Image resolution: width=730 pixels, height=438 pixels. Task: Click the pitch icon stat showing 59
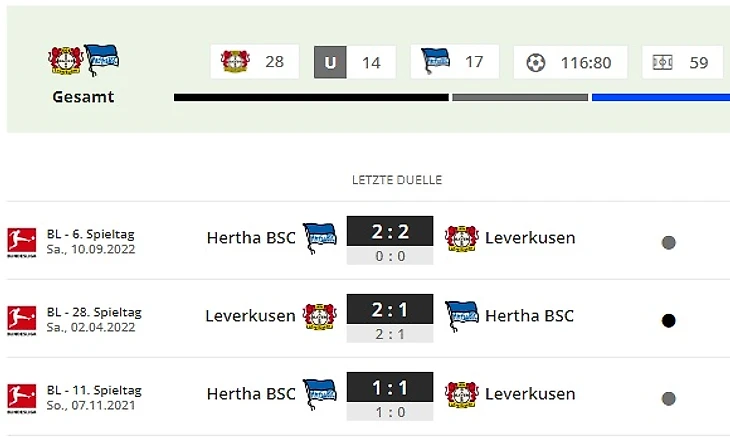(x=682, y=62)
